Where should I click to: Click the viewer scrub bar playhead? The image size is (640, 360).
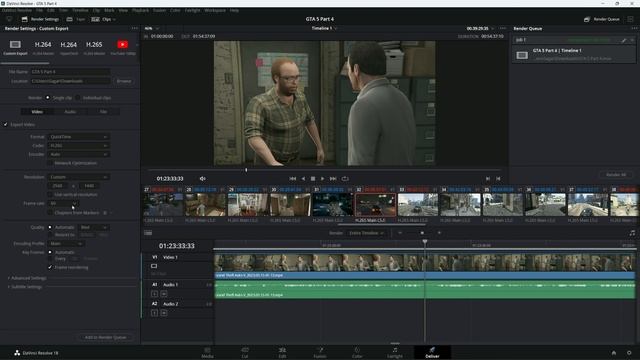(246, 170)
